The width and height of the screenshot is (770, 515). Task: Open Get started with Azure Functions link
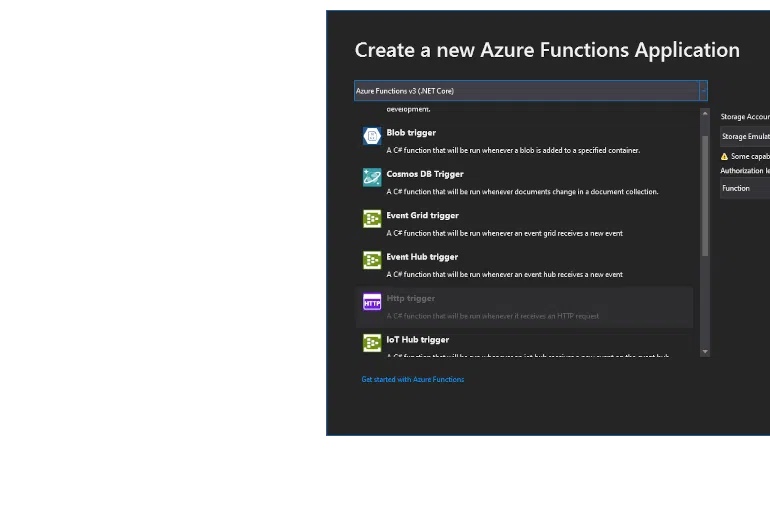coord(412,379)
